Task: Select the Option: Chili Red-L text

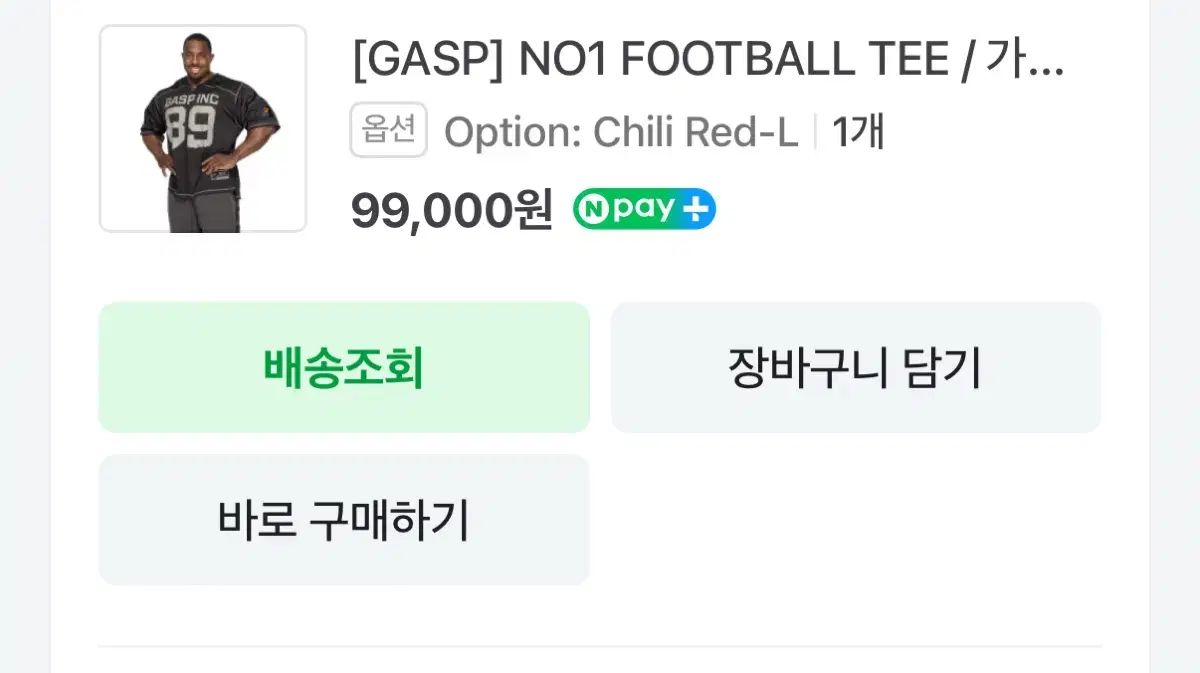Action: [621, 132]
